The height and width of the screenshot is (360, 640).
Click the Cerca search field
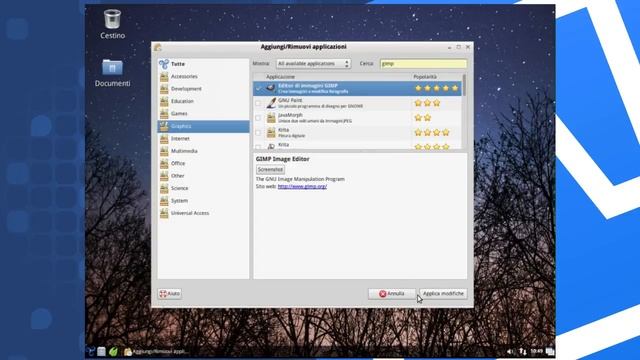pos(423,64)
